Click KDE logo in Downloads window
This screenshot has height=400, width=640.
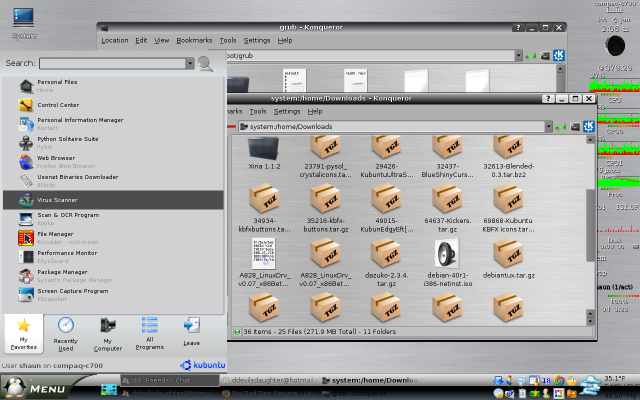pos(588,127)
